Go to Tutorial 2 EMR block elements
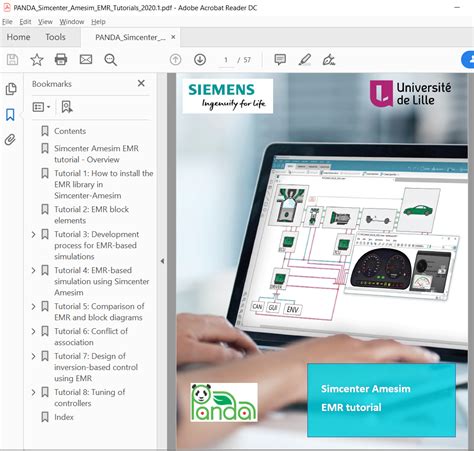The width and height of the screenshot is (474, 451). click(x=91, y=215)
